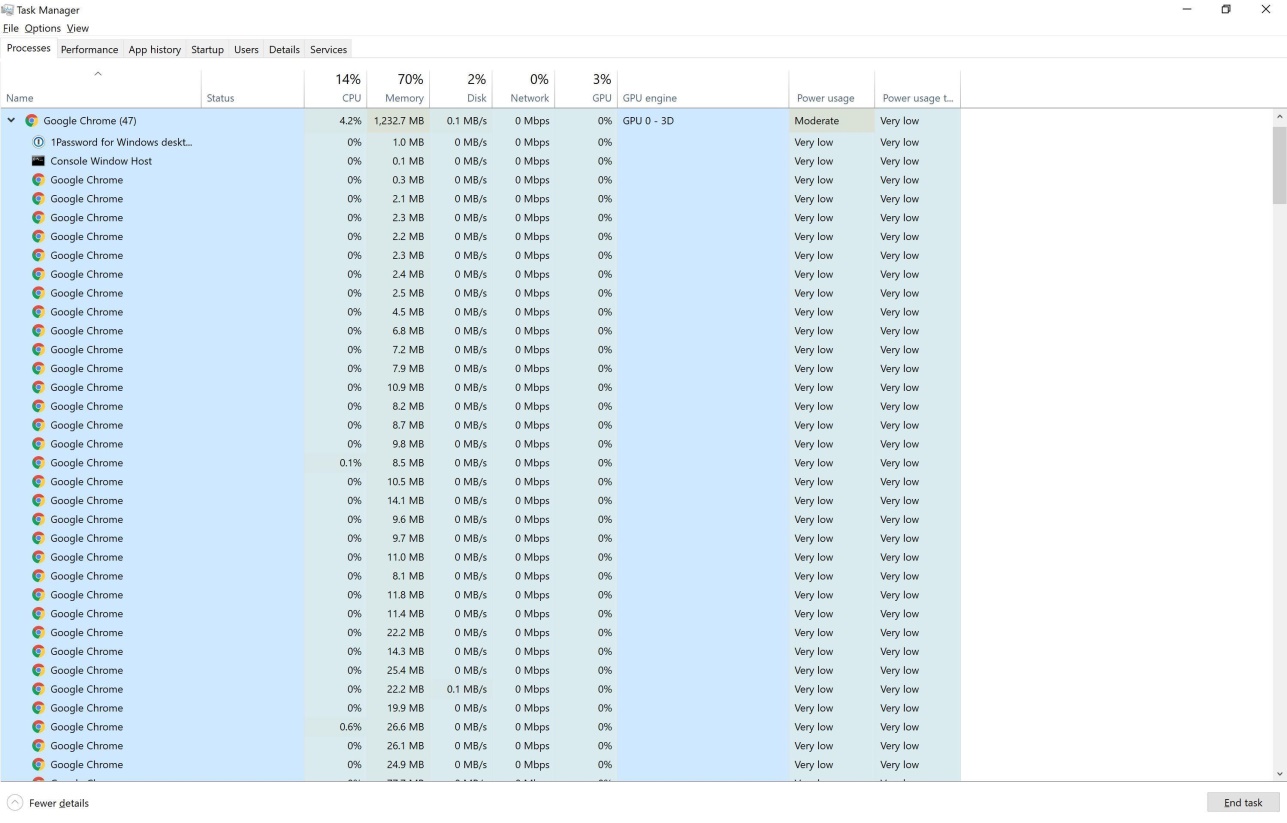This screenshot has width=1287, height=823.
Task: Sort by the Network column header
Action: click(x=523, y=88)
